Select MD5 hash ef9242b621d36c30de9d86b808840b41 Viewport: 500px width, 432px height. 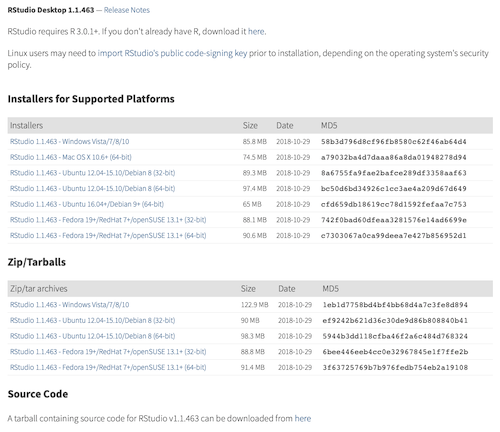tap(395, 321)
